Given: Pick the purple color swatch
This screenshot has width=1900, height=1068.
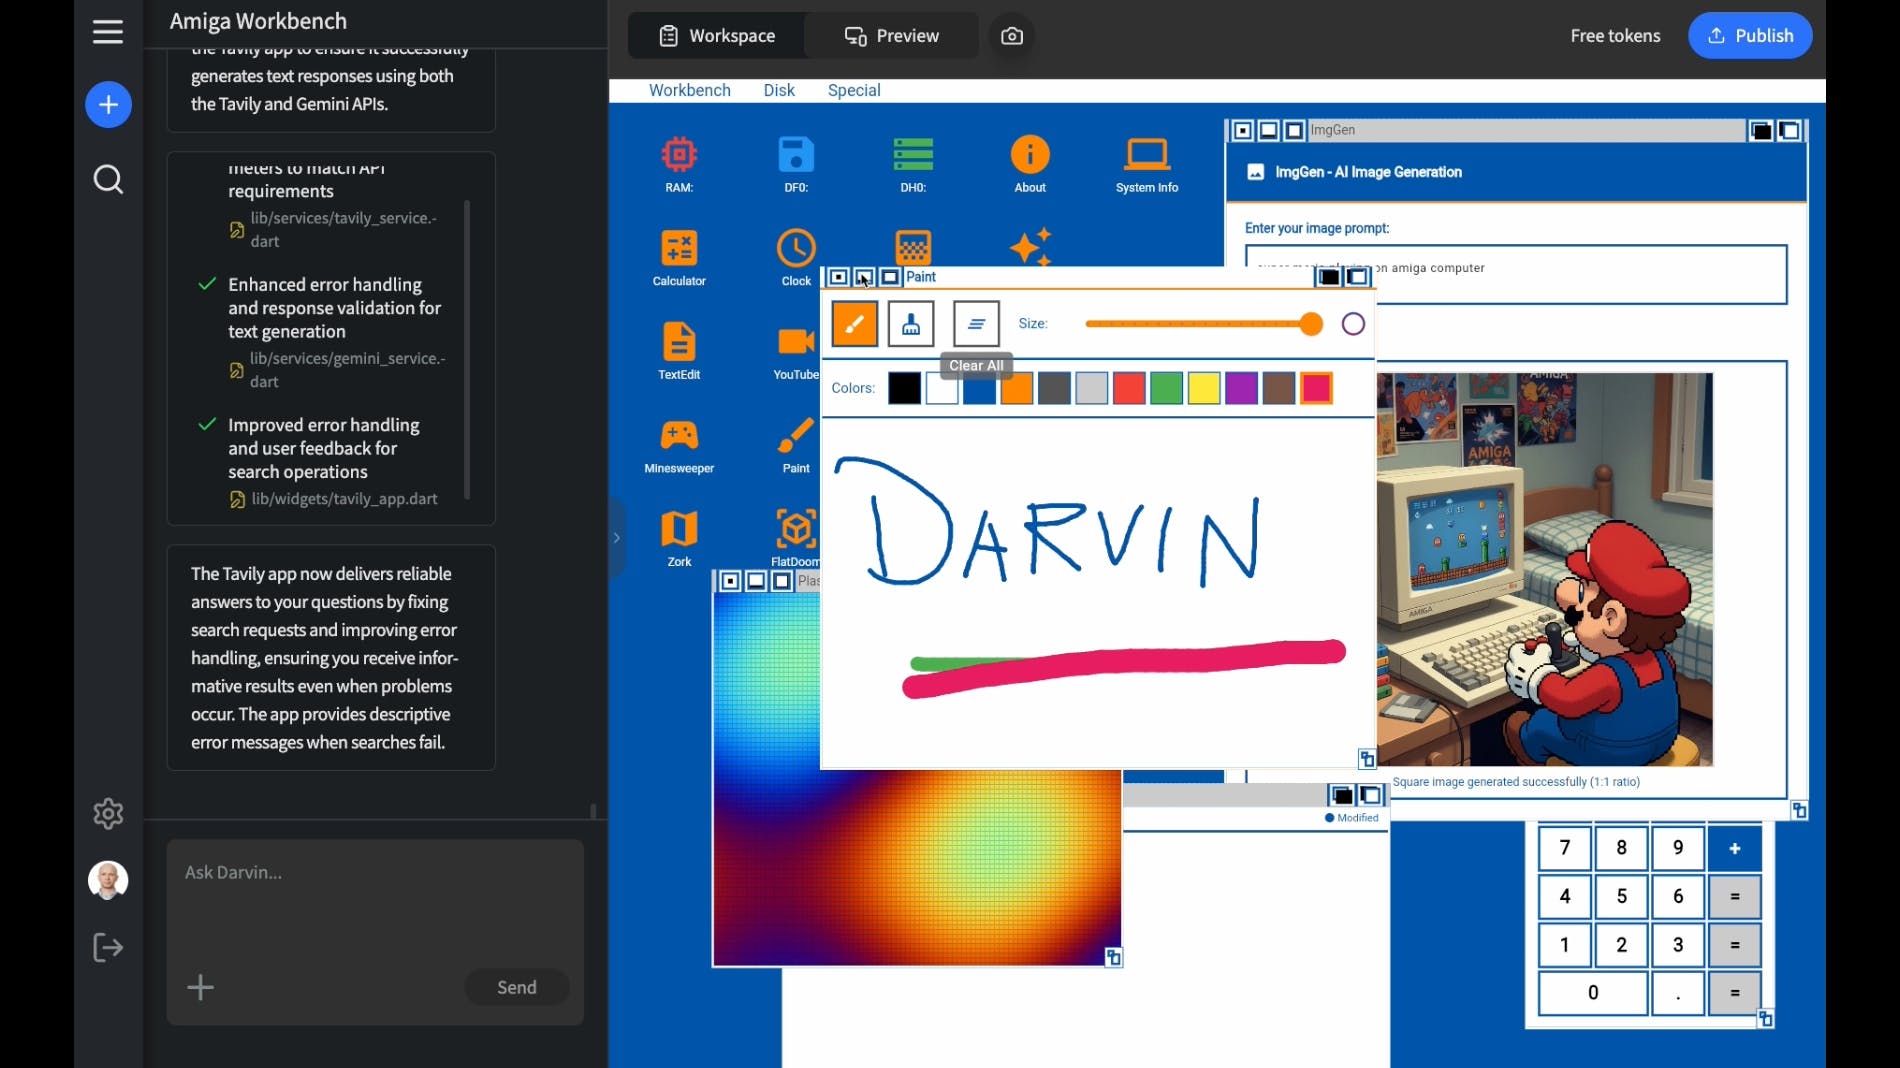Looking at the screenshot, I should point(1241,388).
